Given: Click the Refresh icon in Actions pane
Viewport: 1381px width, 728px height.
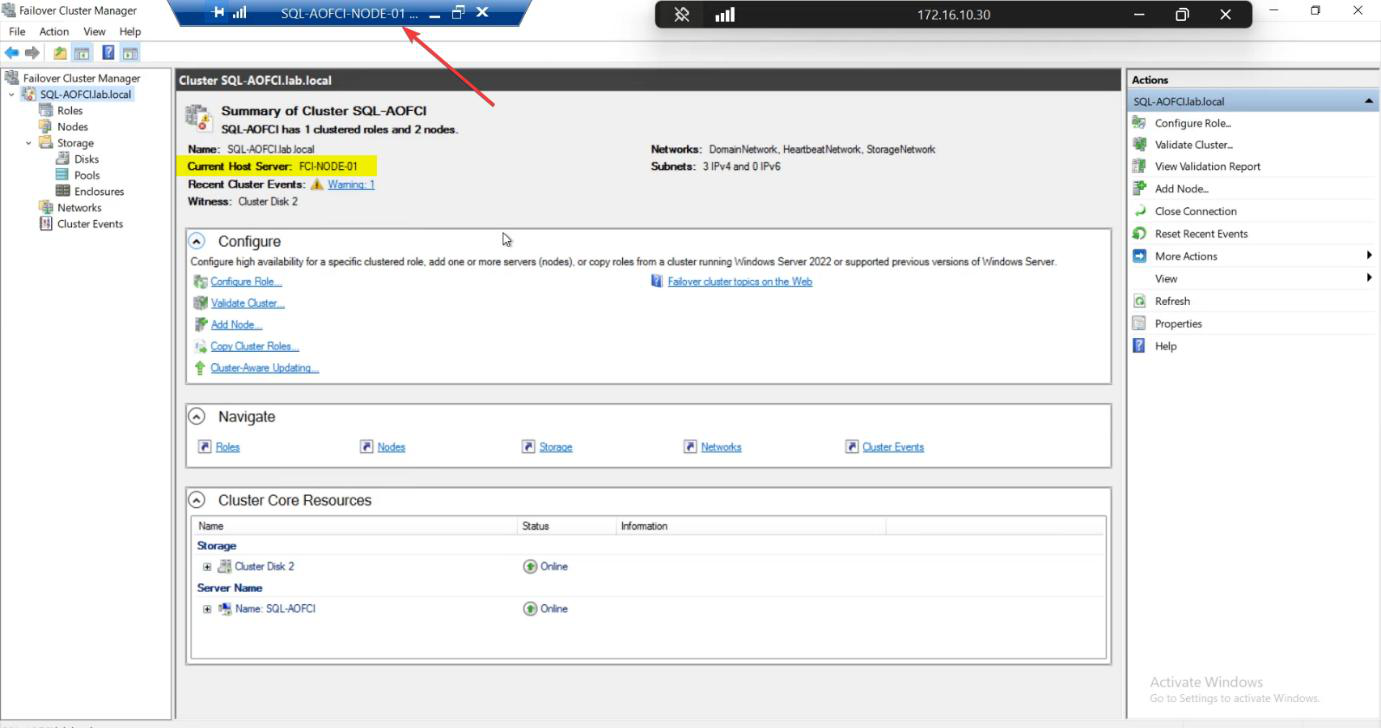Looking at the screenshot, I should pos(1139,301).
